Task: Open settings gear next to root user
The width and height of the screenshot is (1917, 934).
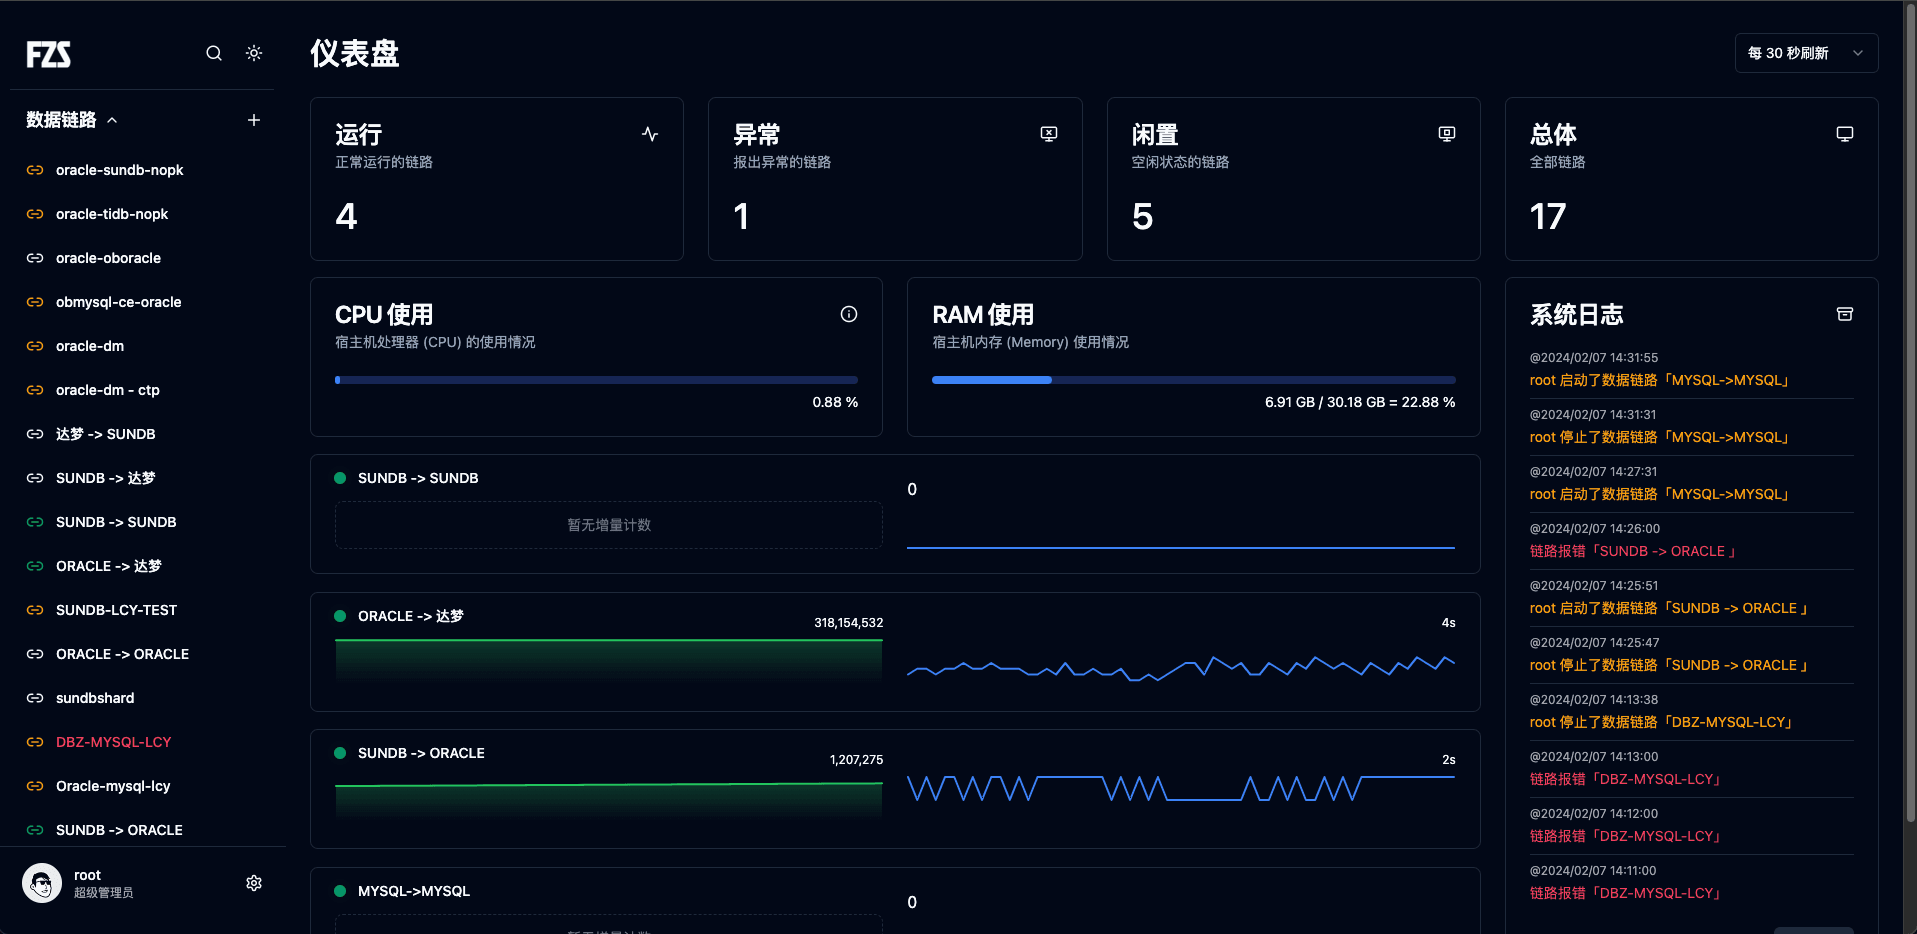Action: (253, 882)
